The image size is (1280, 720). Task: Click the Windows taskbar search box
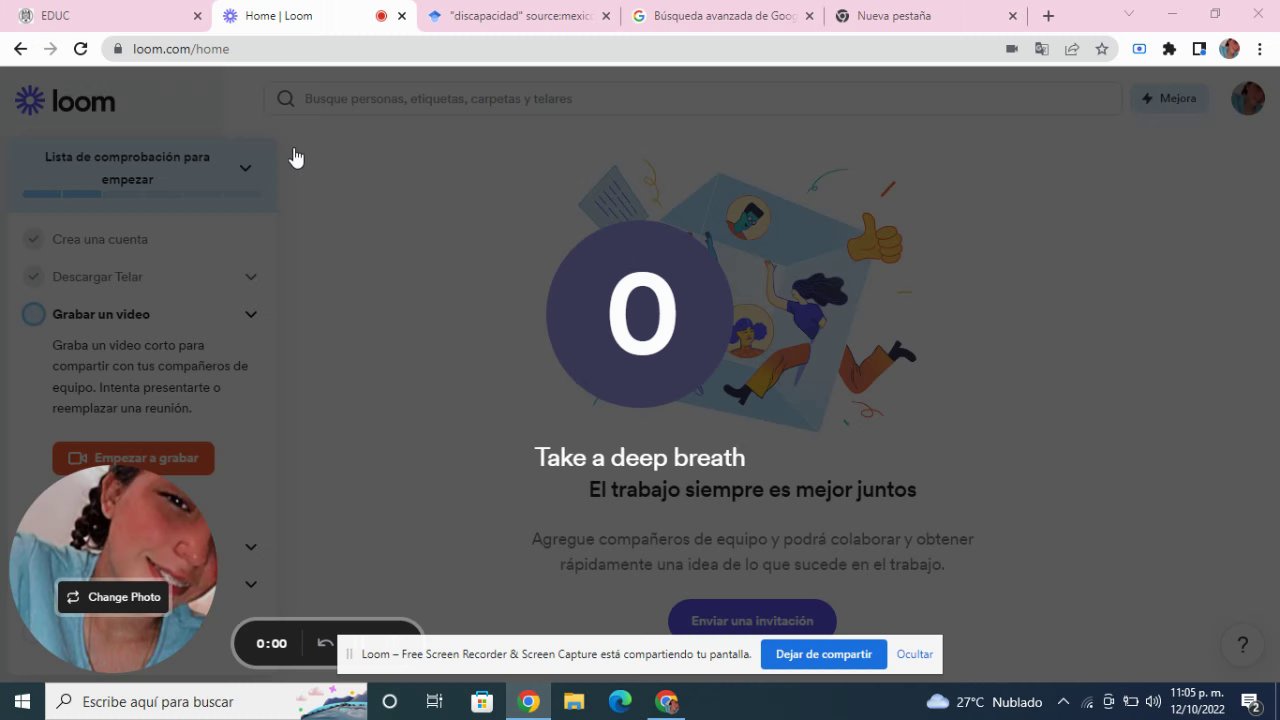click(x=207, y=701)
